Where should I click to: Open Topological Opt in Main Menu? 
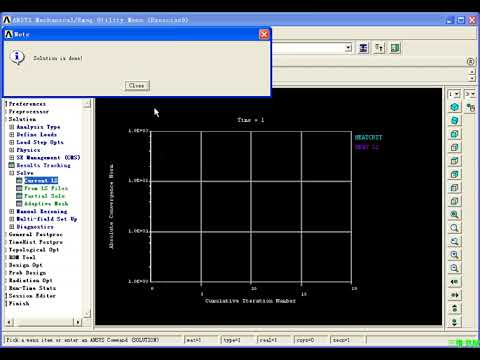click(34, 250)
